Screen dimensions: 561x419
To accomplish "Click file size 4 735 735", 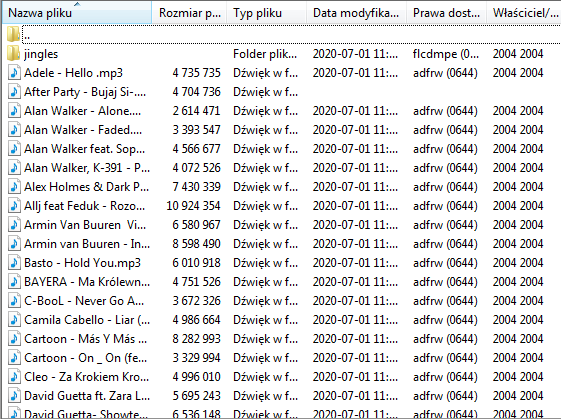I will [x=196, y=73].
